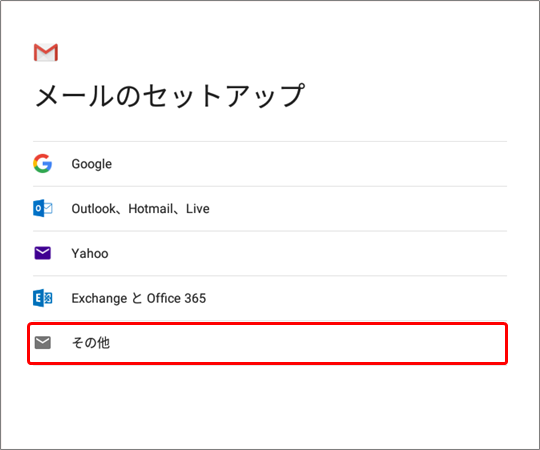Click the Hotmail text in list
Viewport: 540px width, 450px height.
(151, 209)
